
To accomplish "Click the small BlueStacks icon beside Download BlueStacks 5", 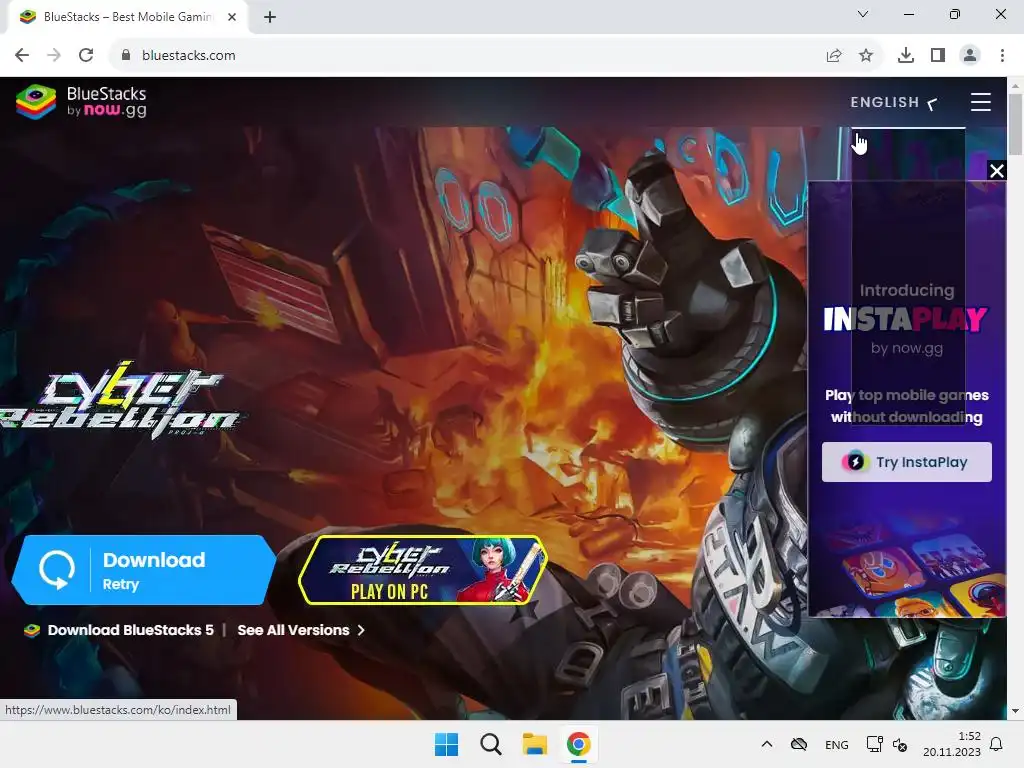I will click(31, 630).
